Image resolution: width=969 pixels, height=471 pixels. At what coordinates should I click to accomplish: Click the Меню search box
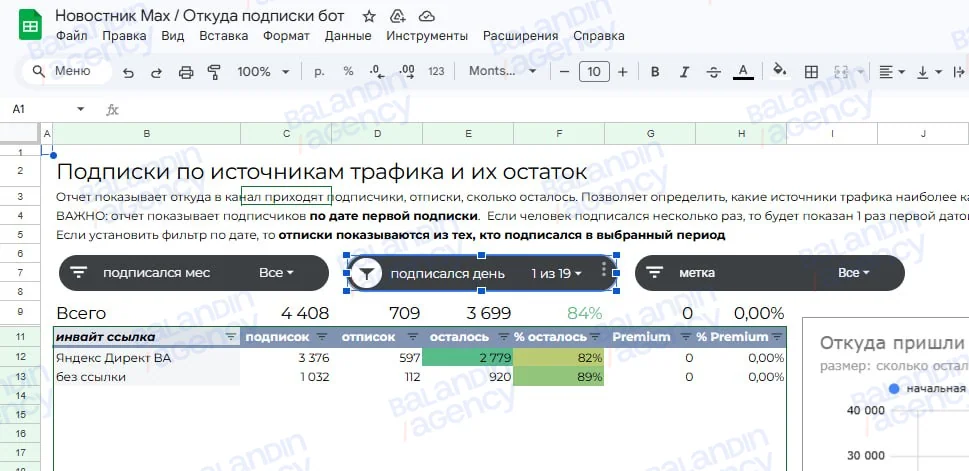tap(67, 72)
